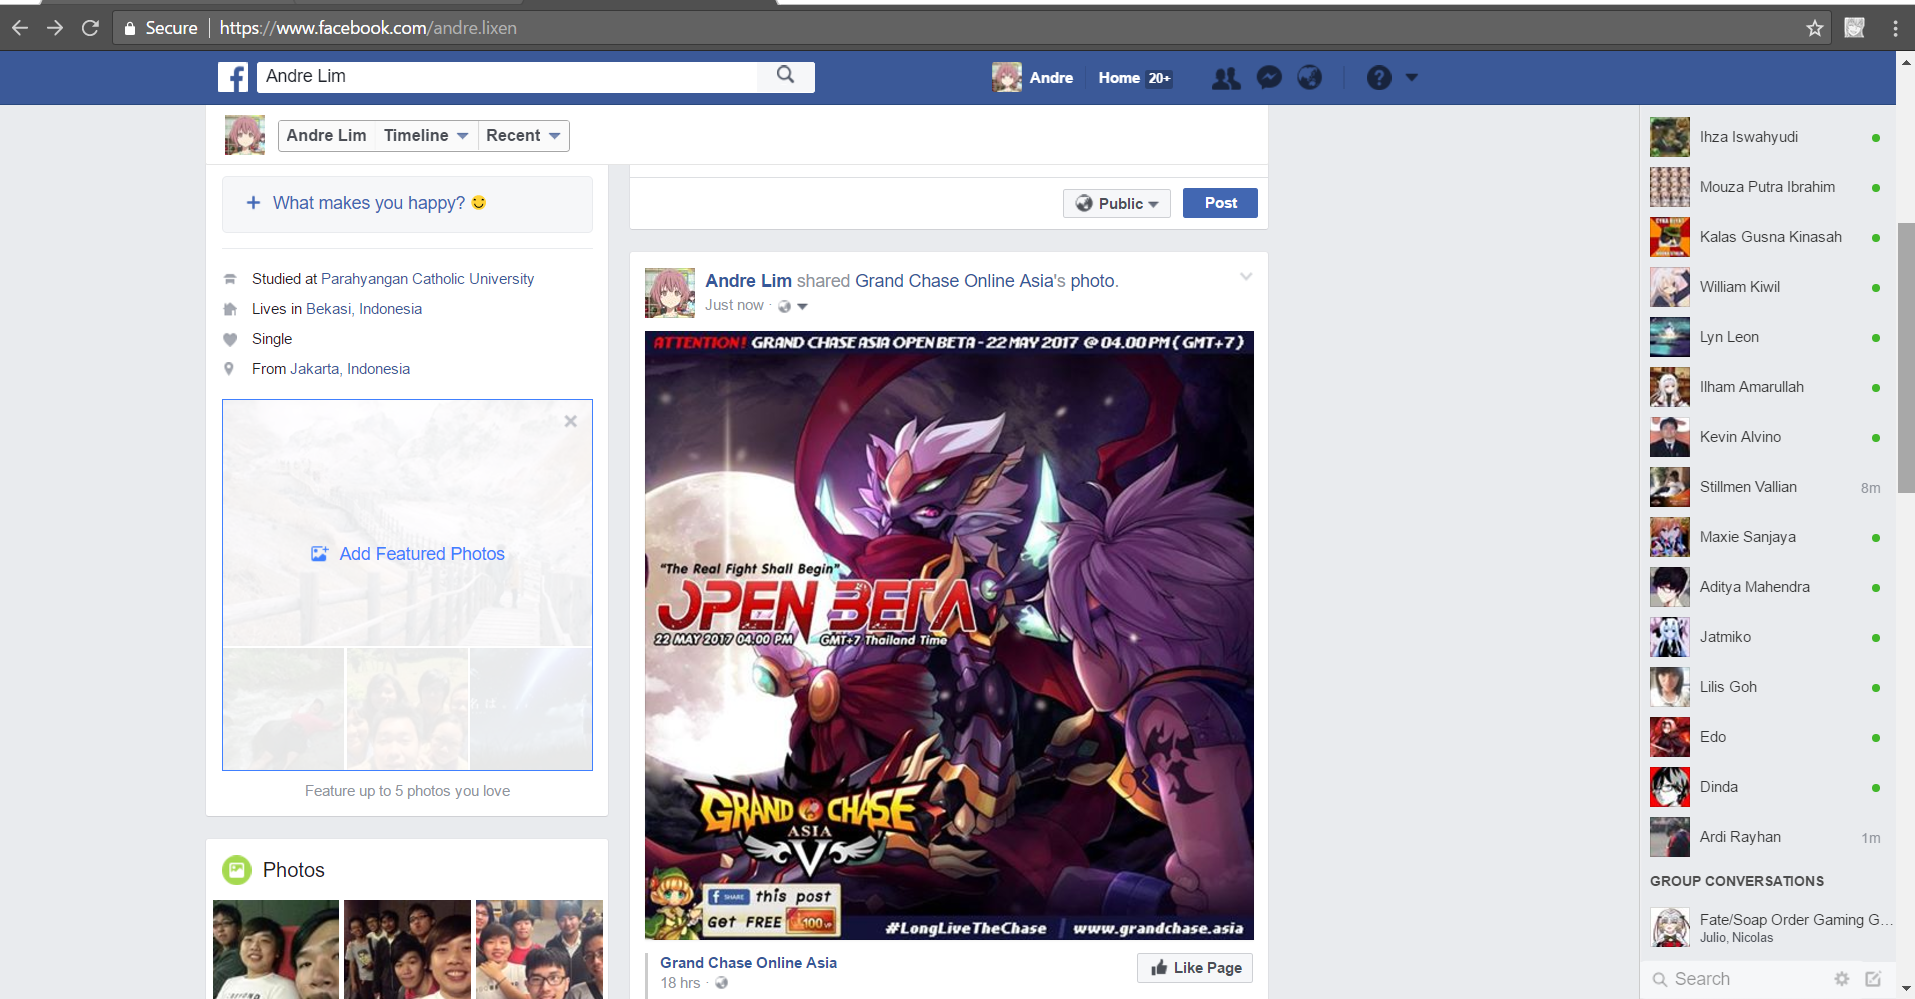Open chat with Jatmiko
The height and width of the screenshot is (999, 1915).
[x=1767, y=637]
